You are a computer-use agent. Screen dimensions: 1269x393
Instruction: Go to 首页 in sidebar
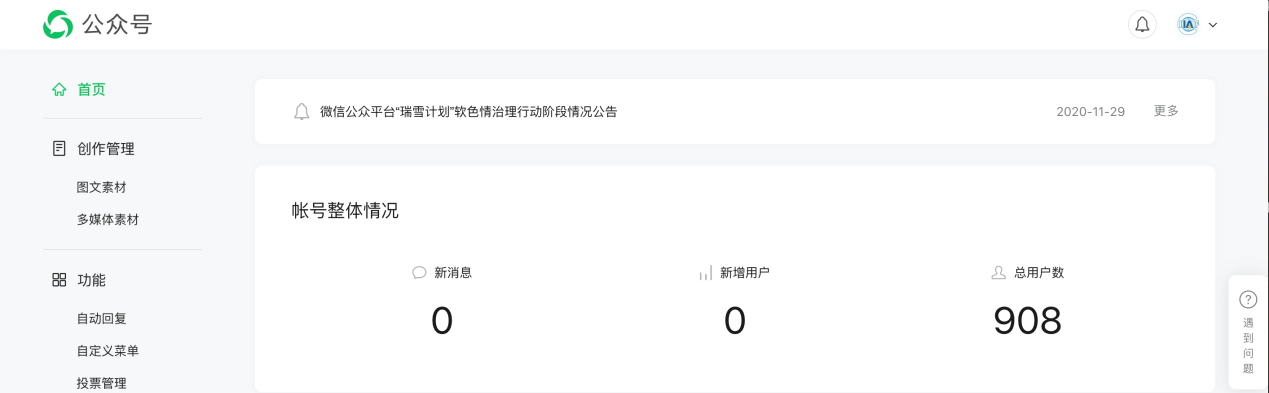pyautogui.click(x=91, y=89)
